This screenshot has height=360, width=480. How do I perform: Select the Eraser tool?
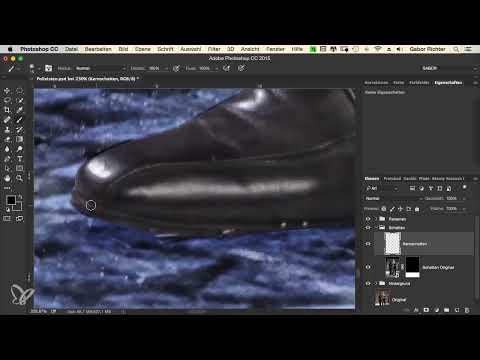click(7, 139)
